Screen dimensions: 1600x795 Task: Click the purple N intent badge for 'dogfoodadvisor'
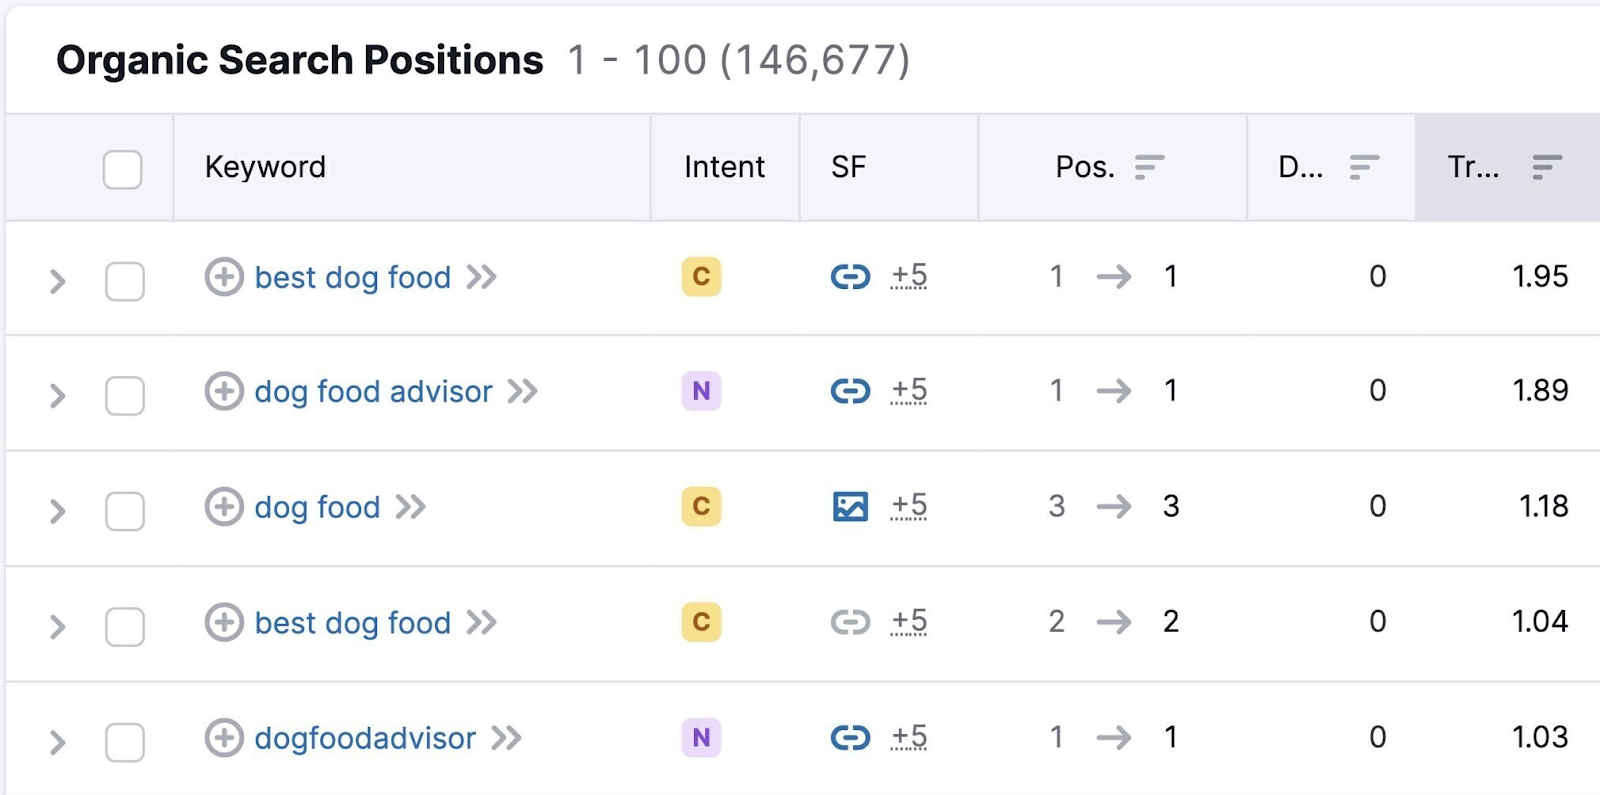click(x=701, y=738)
